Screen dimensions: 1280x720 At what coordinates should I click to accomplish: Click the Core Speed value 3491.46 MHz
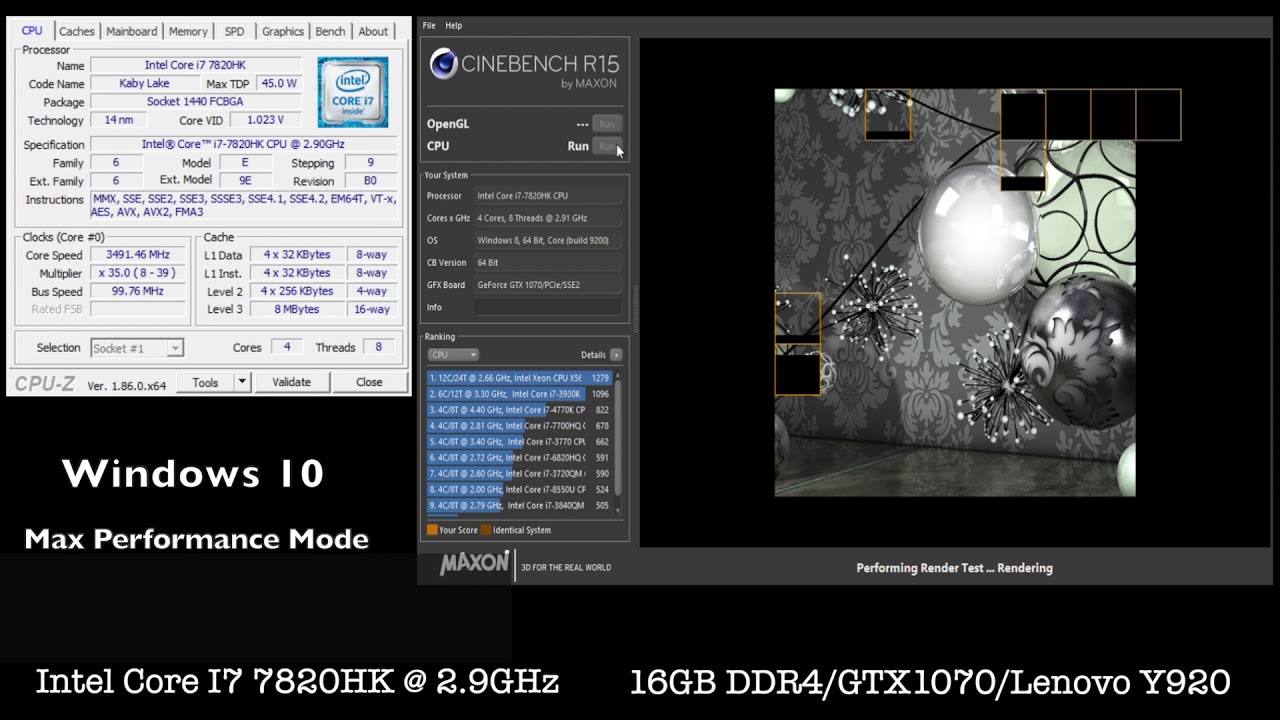coord(138,255)
